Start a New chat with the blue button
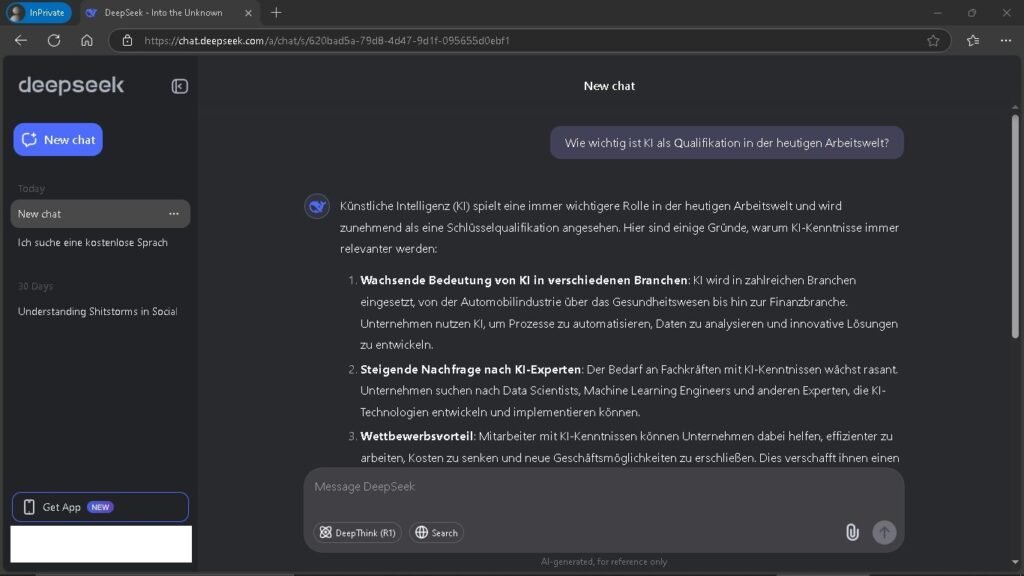1024x576 pixels. point(57,139)
